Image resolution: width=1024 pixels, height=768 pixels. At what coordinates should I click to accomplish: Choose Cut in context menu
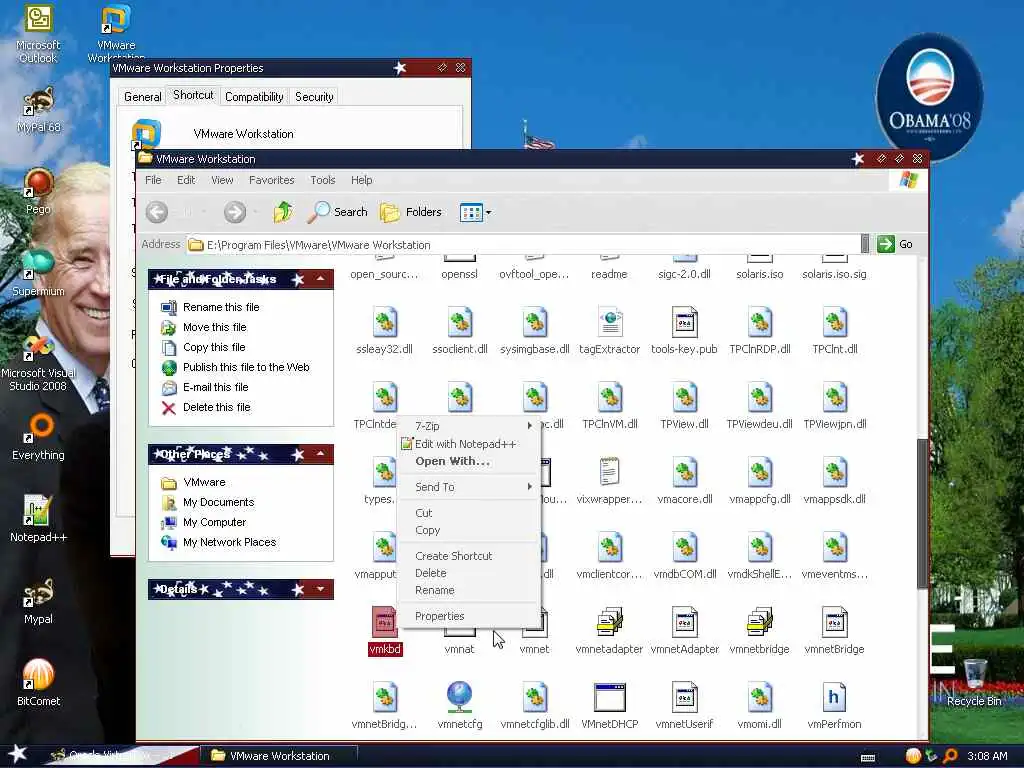[469, 513]
